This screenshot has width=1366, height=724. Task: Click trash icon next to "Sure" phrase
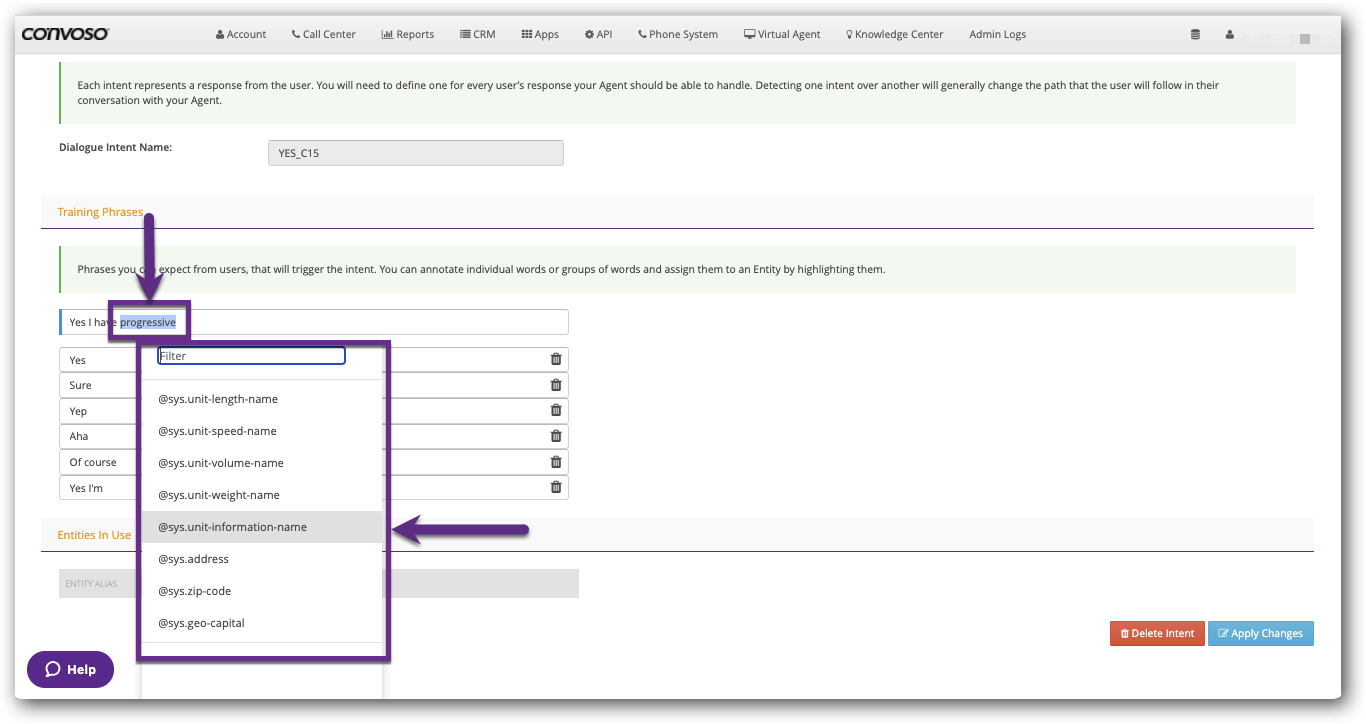tap(556, 385)
